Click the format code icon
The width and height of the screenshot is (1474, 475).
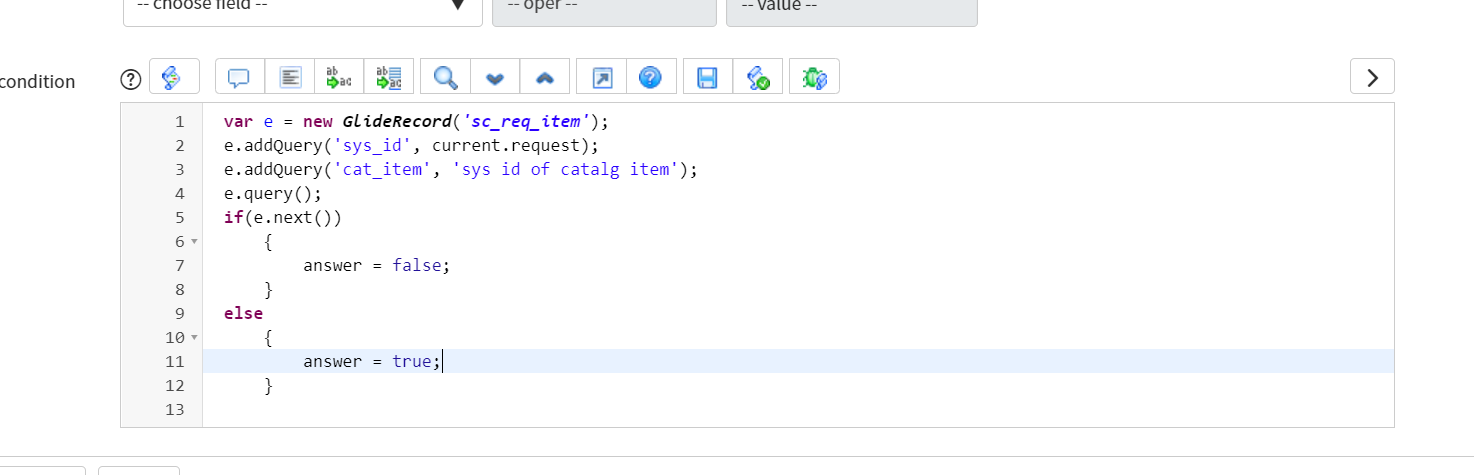(x=290, y=77)
